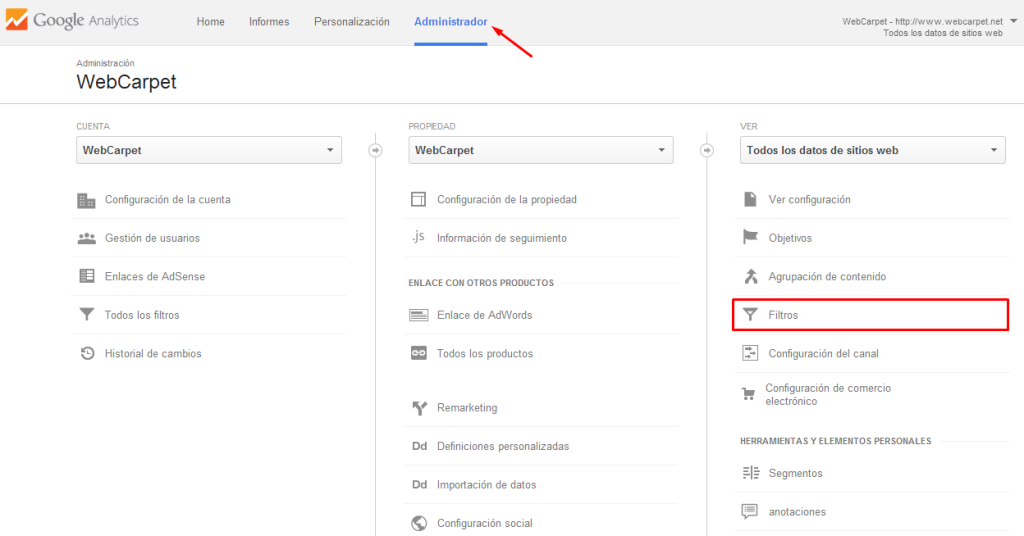The image size is (1024, 536).
Task: Click the Agrupación de contenido icon
Action: coord(751,276)
